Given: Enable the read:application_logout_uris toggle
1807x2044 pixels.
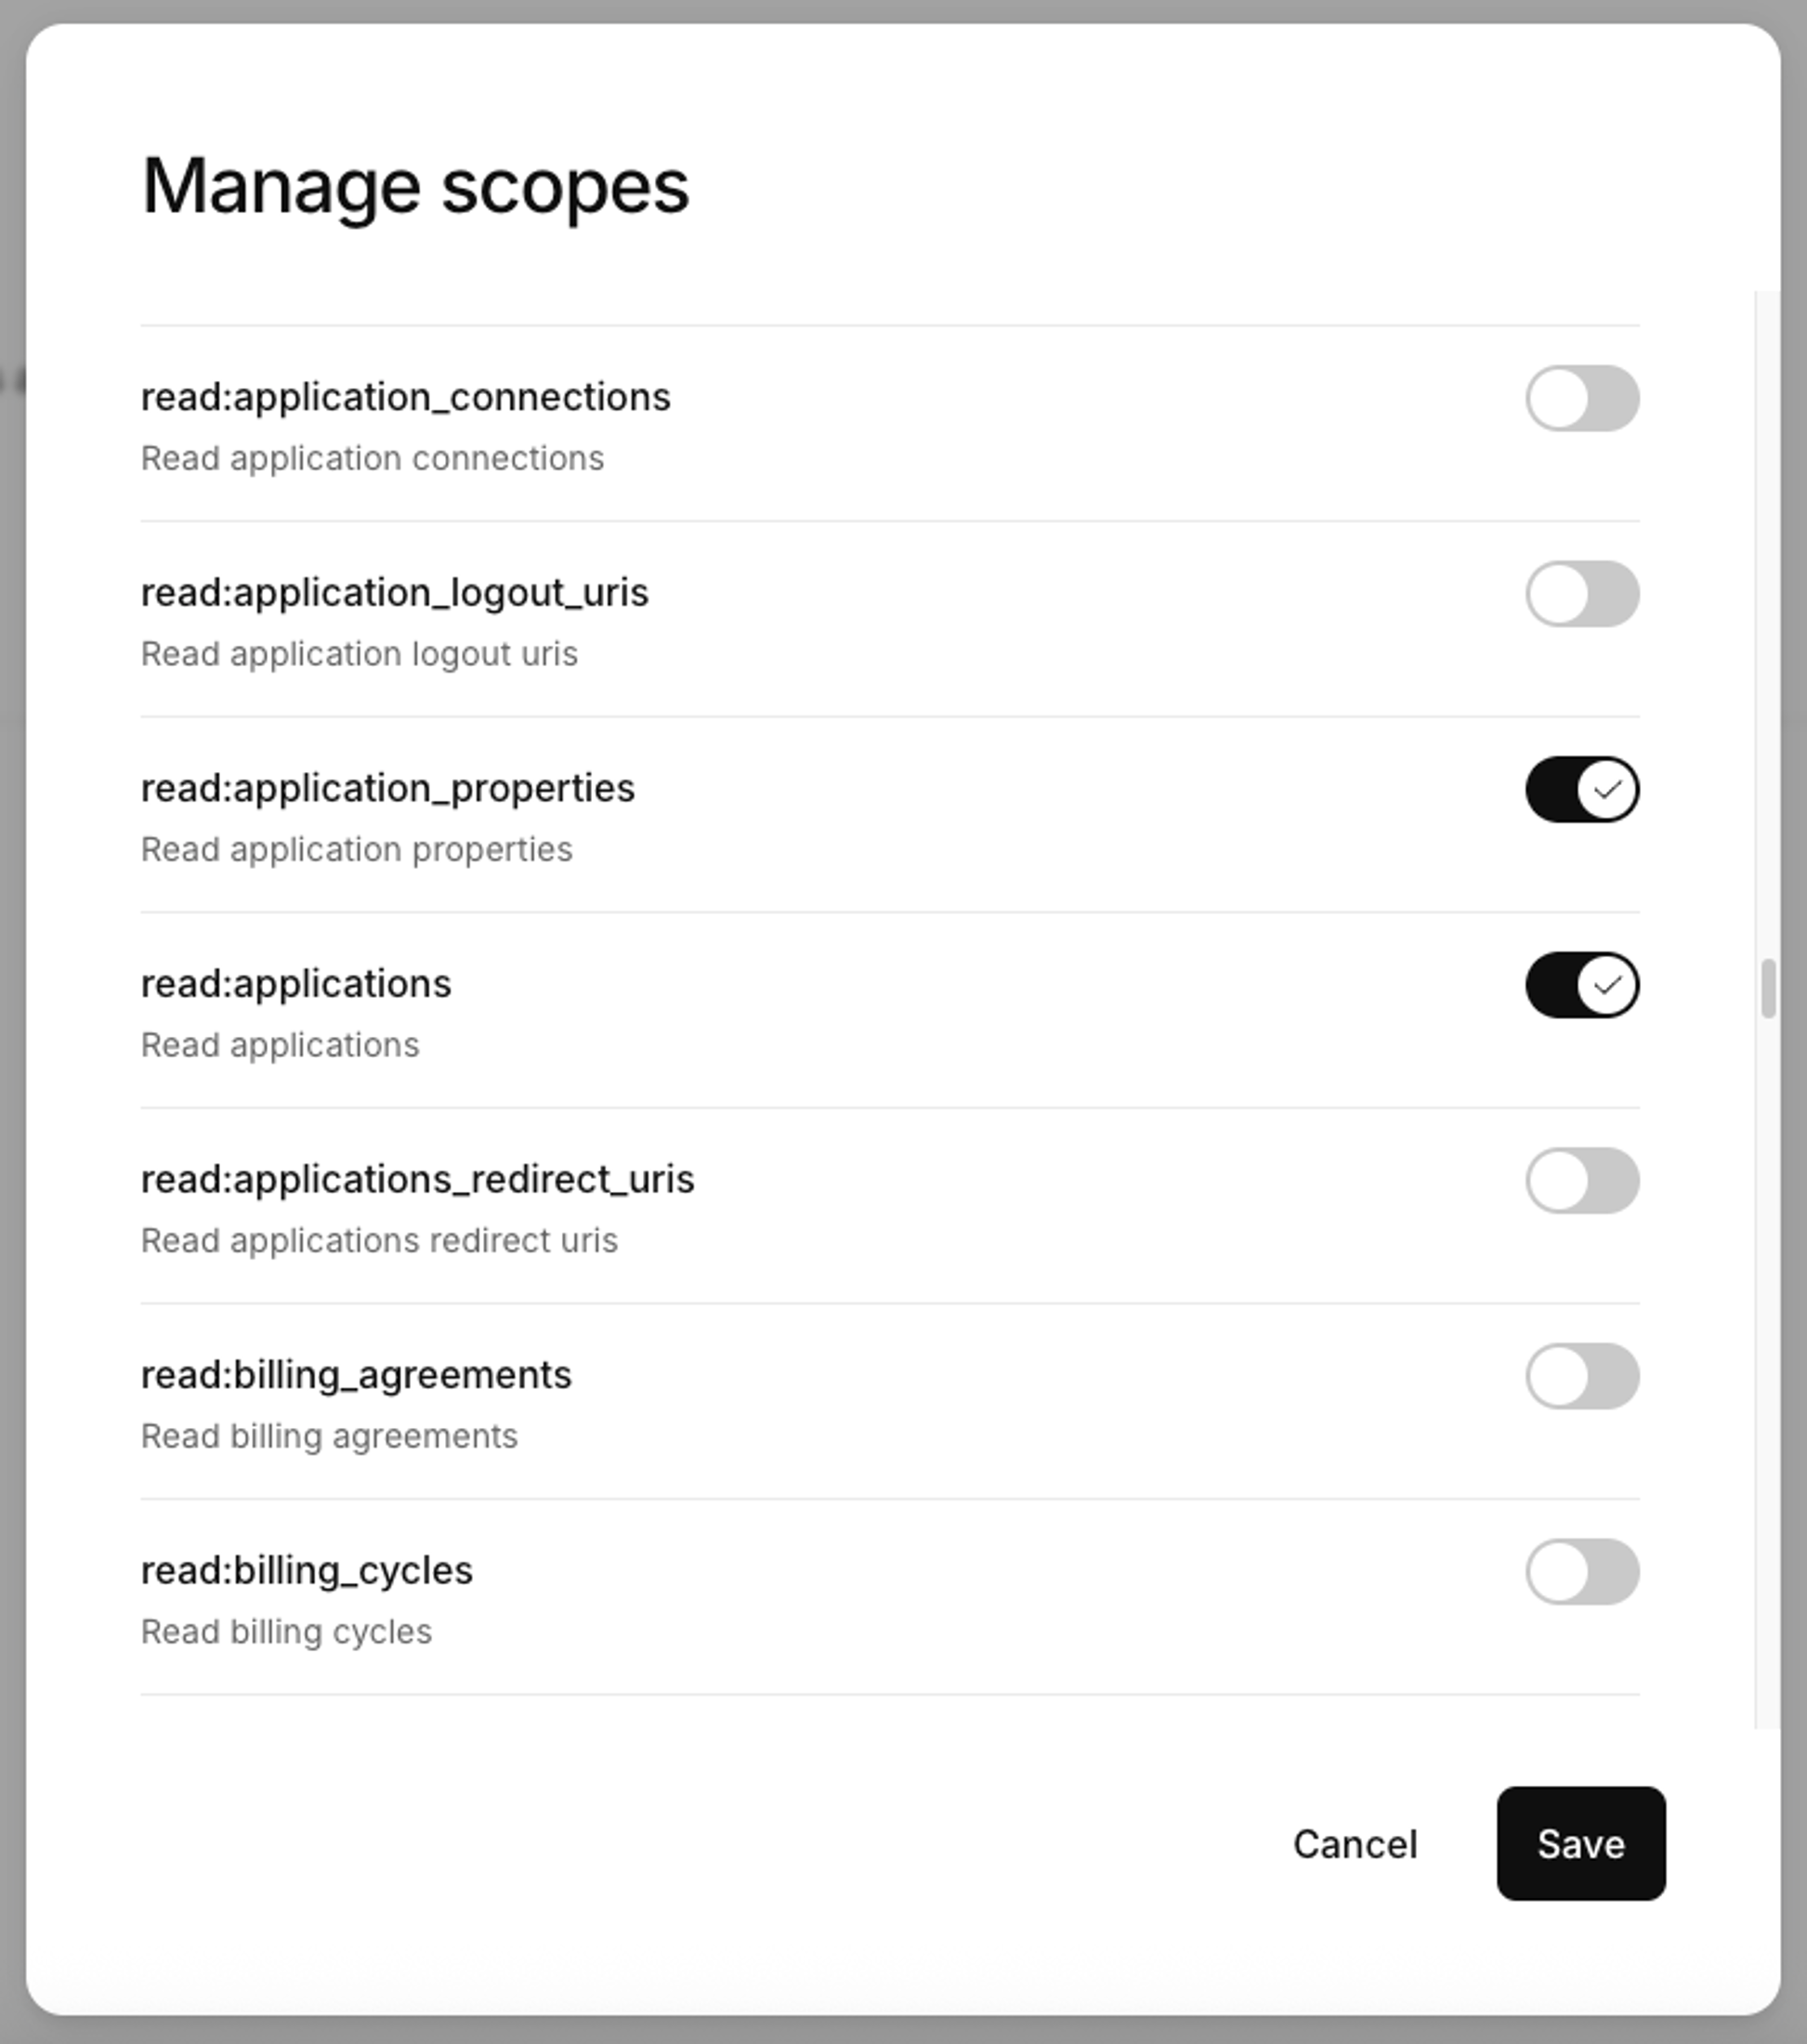Looking at the screenshot, I should click(x=1580, y=594).
